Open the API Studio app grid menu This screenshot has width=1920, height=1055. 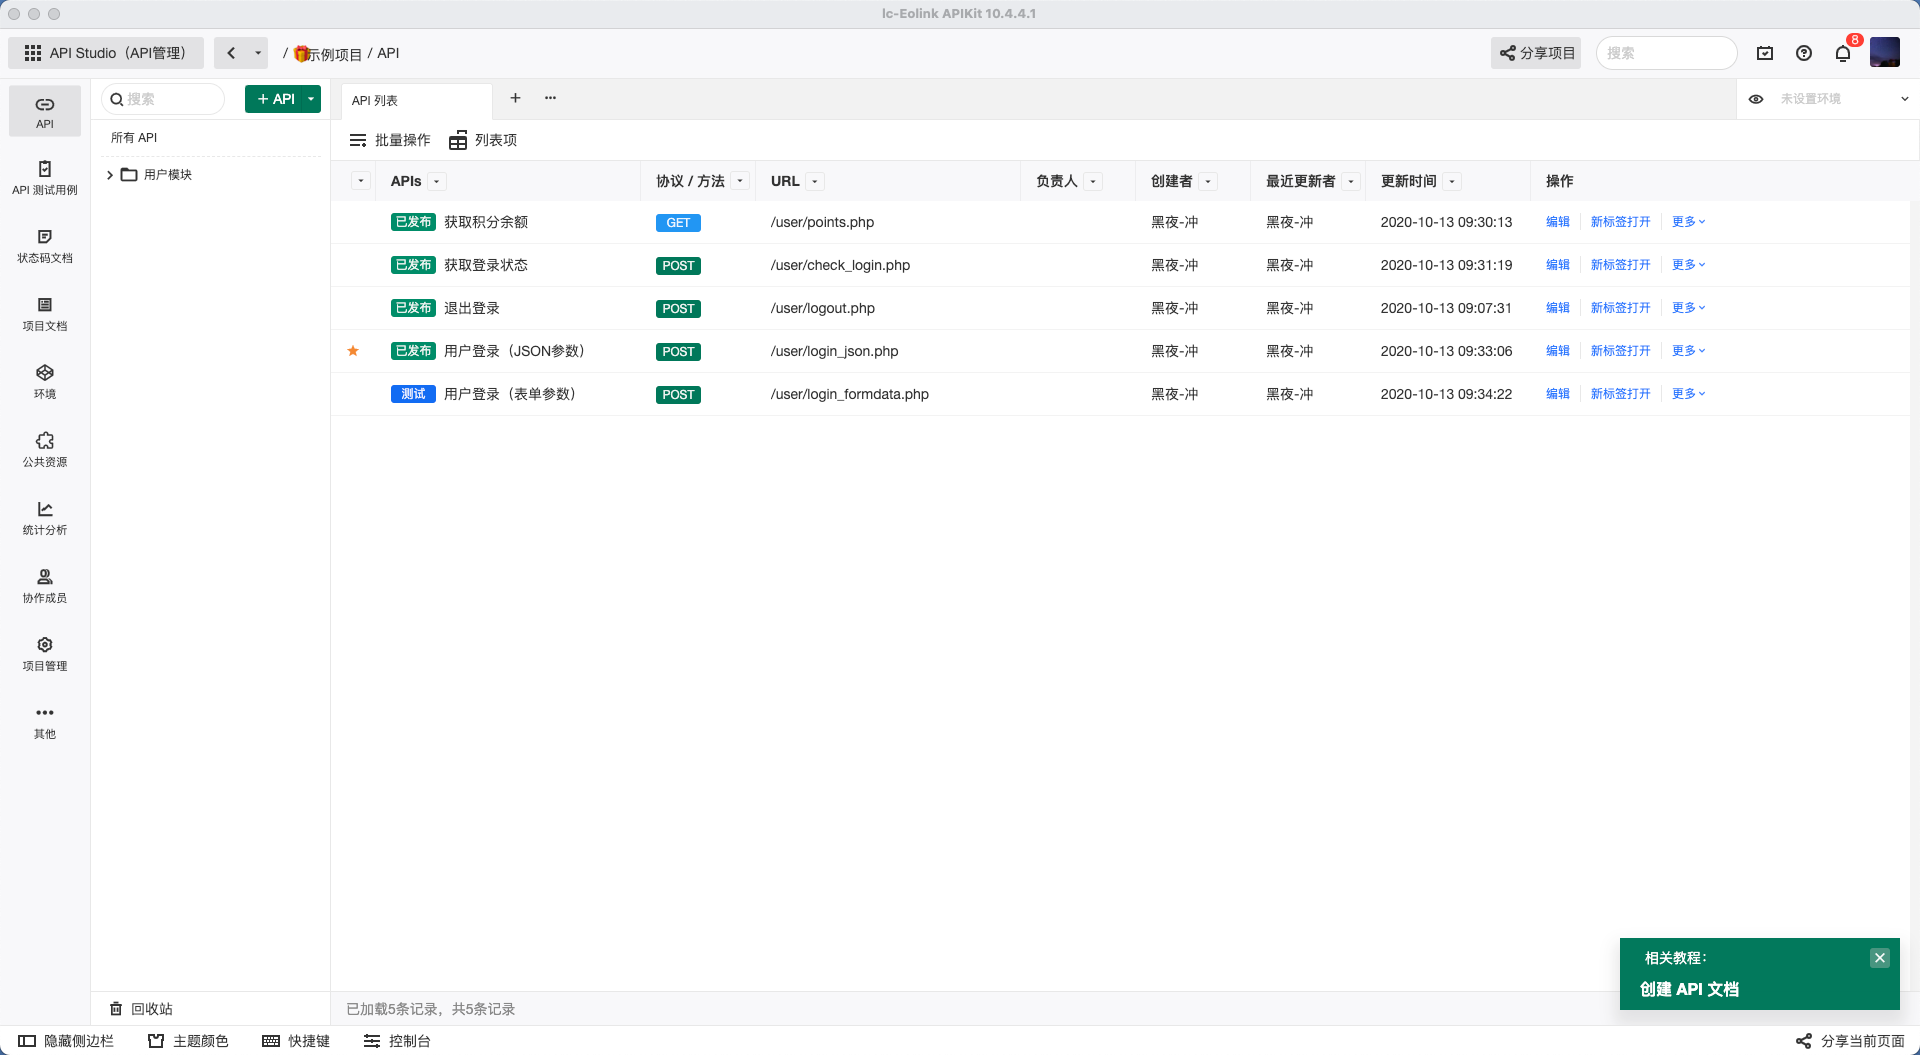click(106, 53)
